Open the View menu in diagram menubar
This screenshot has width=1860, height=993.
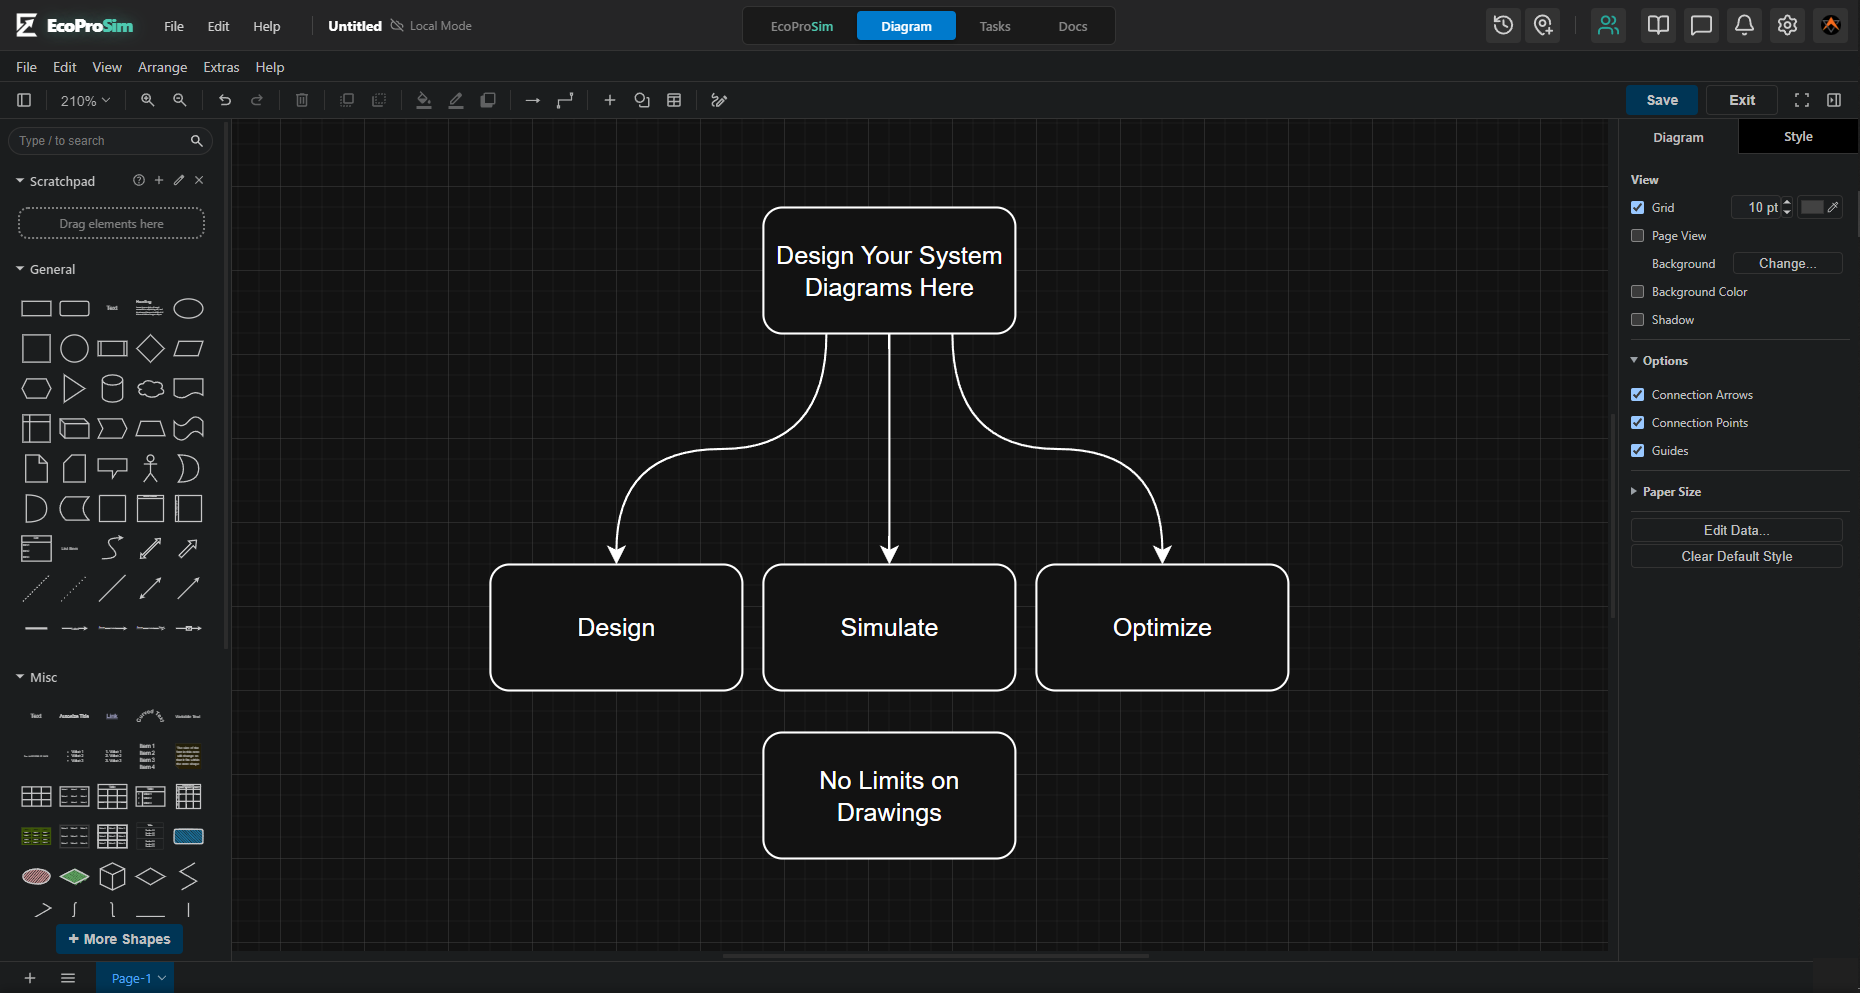point(107,67)
